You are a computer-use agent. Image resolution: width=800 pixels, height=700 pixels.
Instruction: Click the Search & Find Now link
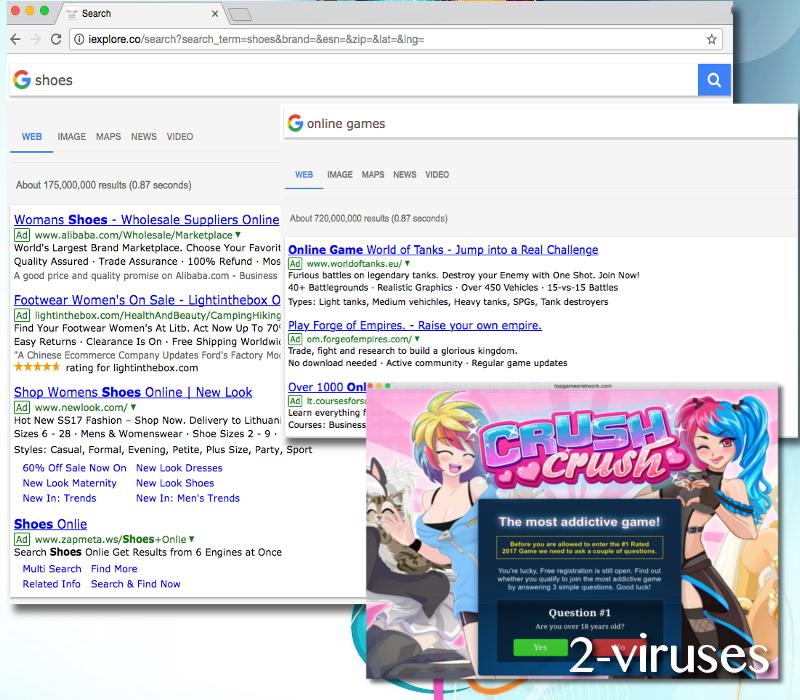(x=135, y=584)
